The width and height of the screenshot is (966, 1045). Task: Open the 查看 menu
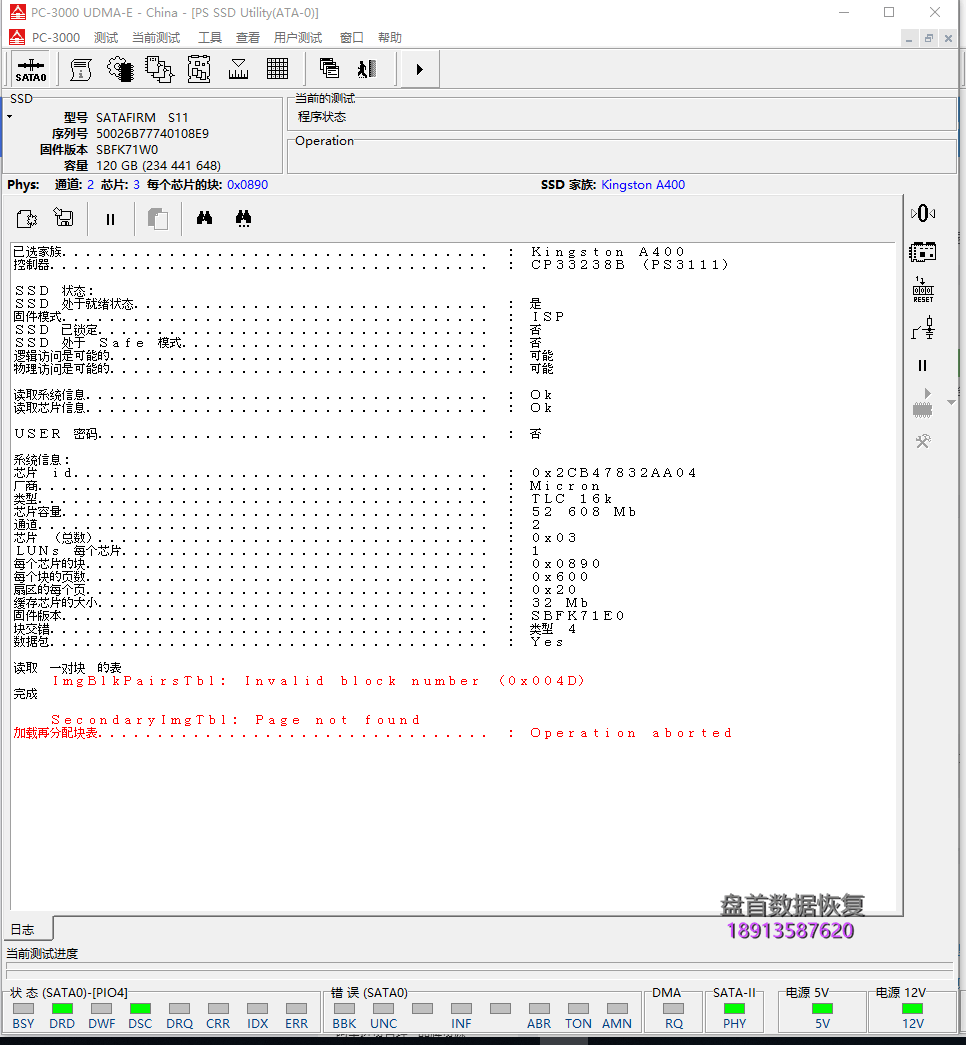tap(247, 37)
